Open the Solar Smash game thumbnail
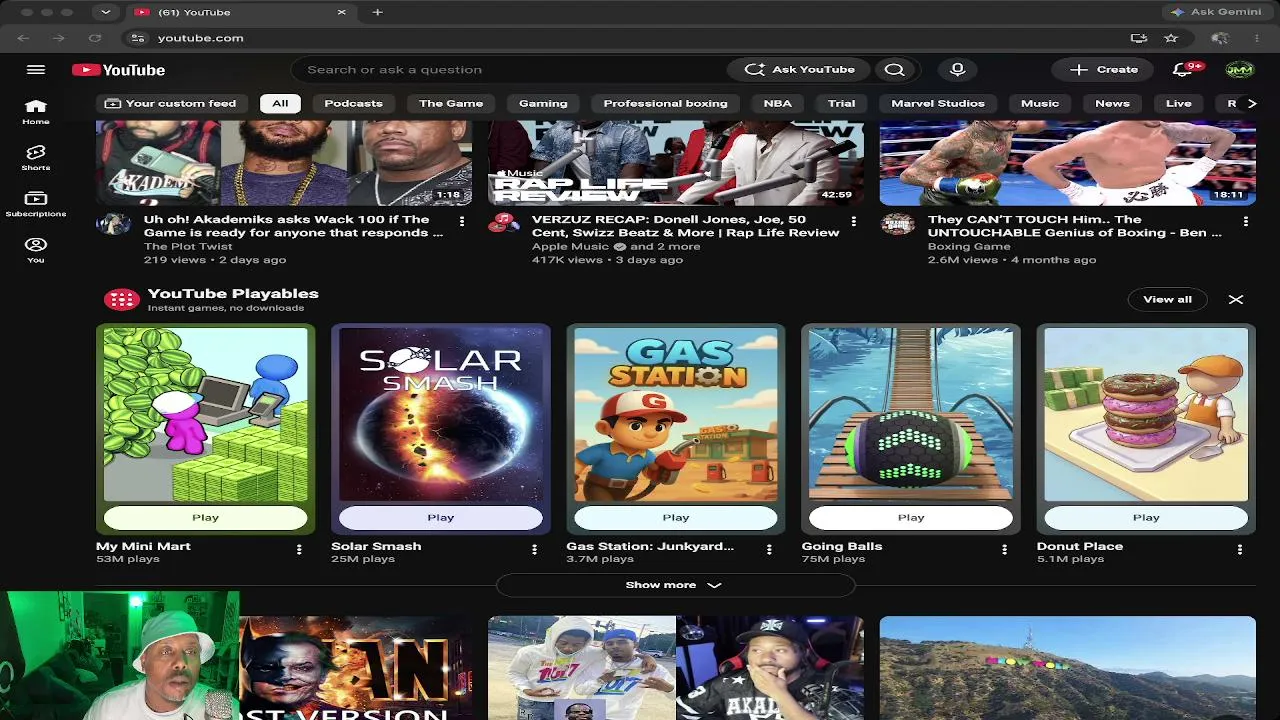This screenshot has height=720, width=1280. tap(441, 415)
